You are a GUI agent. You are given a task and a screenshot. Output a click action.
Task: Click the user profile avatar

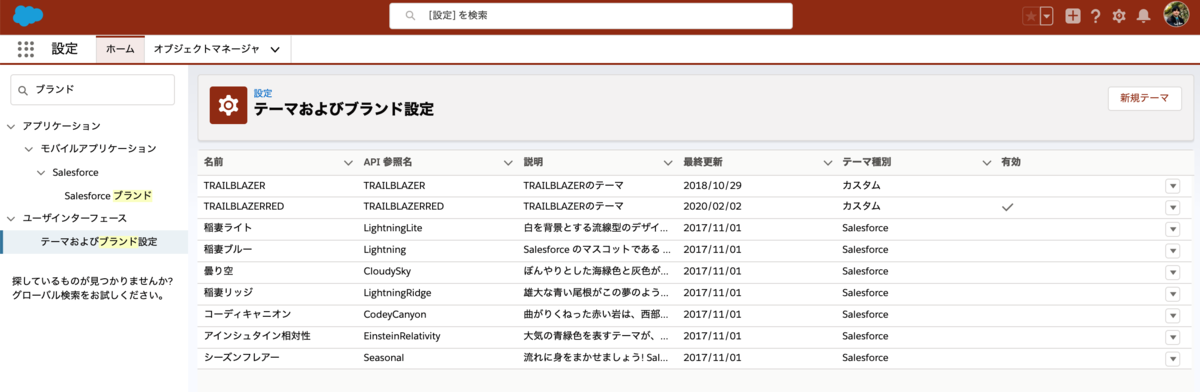click(x=1176, y=15)
